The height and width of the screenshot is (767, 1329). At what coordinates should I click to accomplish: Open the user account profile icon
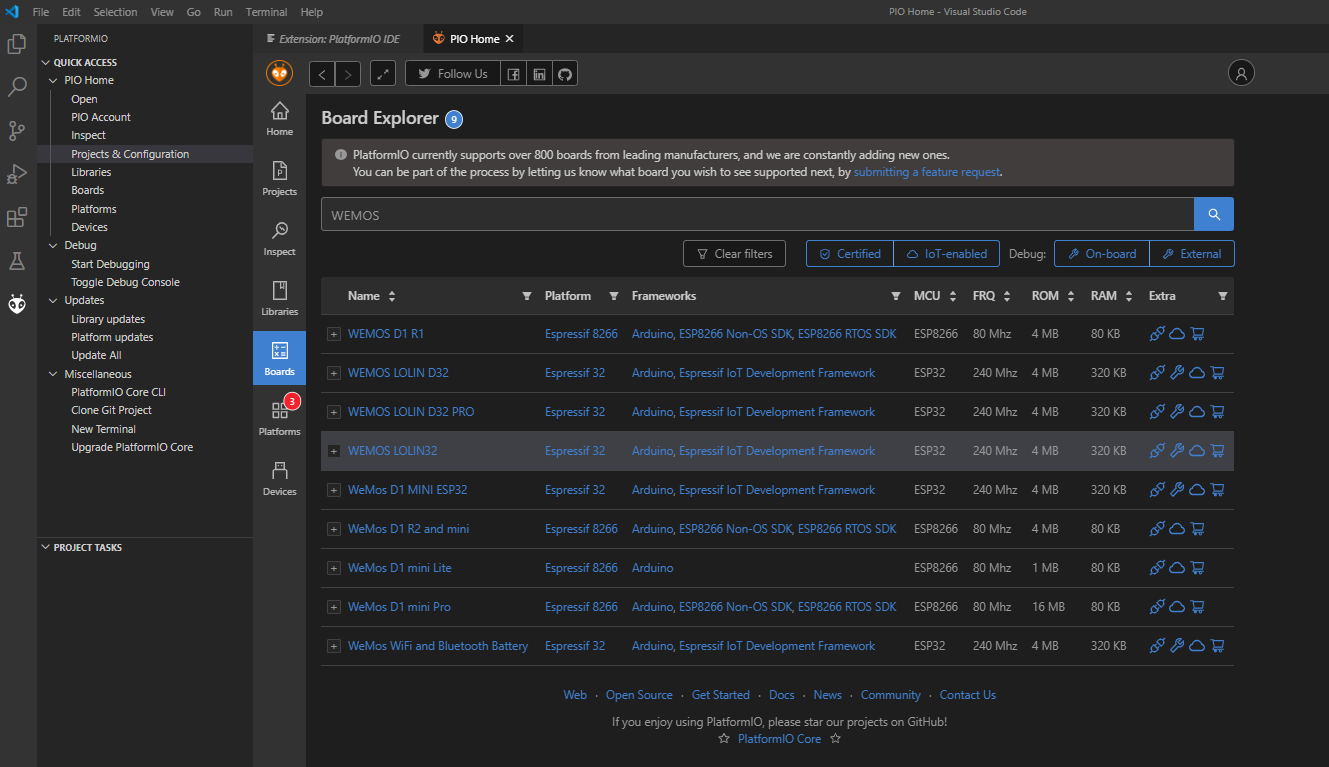click(x=1241, y=73)
